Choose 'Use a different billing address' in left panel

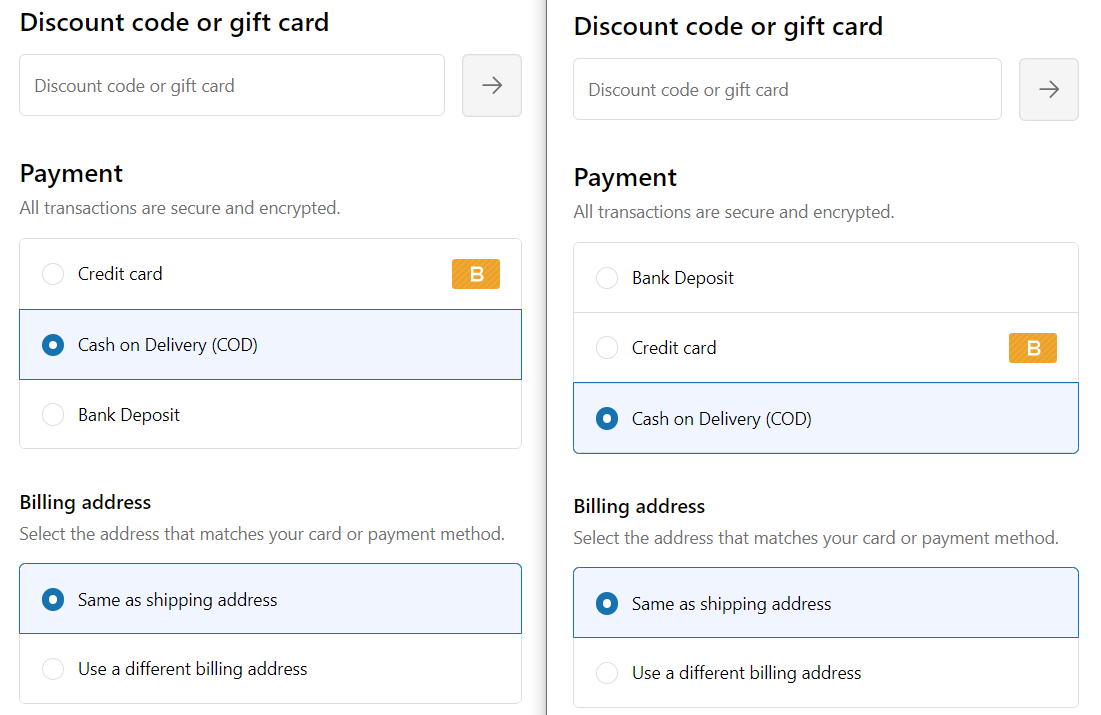(53, 669)
